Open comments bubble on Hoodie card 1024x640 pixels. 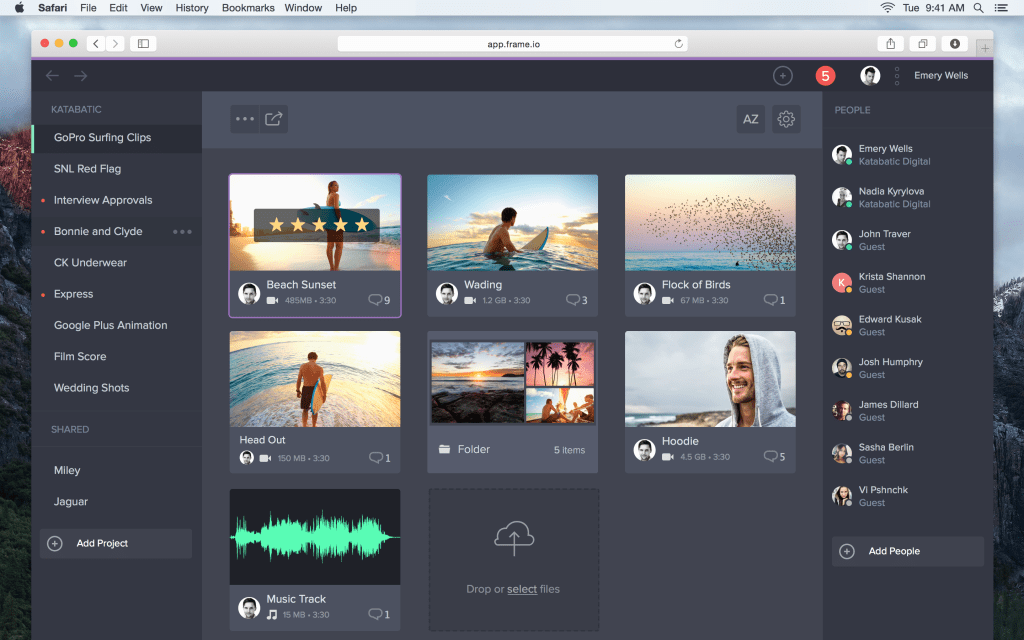(x=775, y=456)
